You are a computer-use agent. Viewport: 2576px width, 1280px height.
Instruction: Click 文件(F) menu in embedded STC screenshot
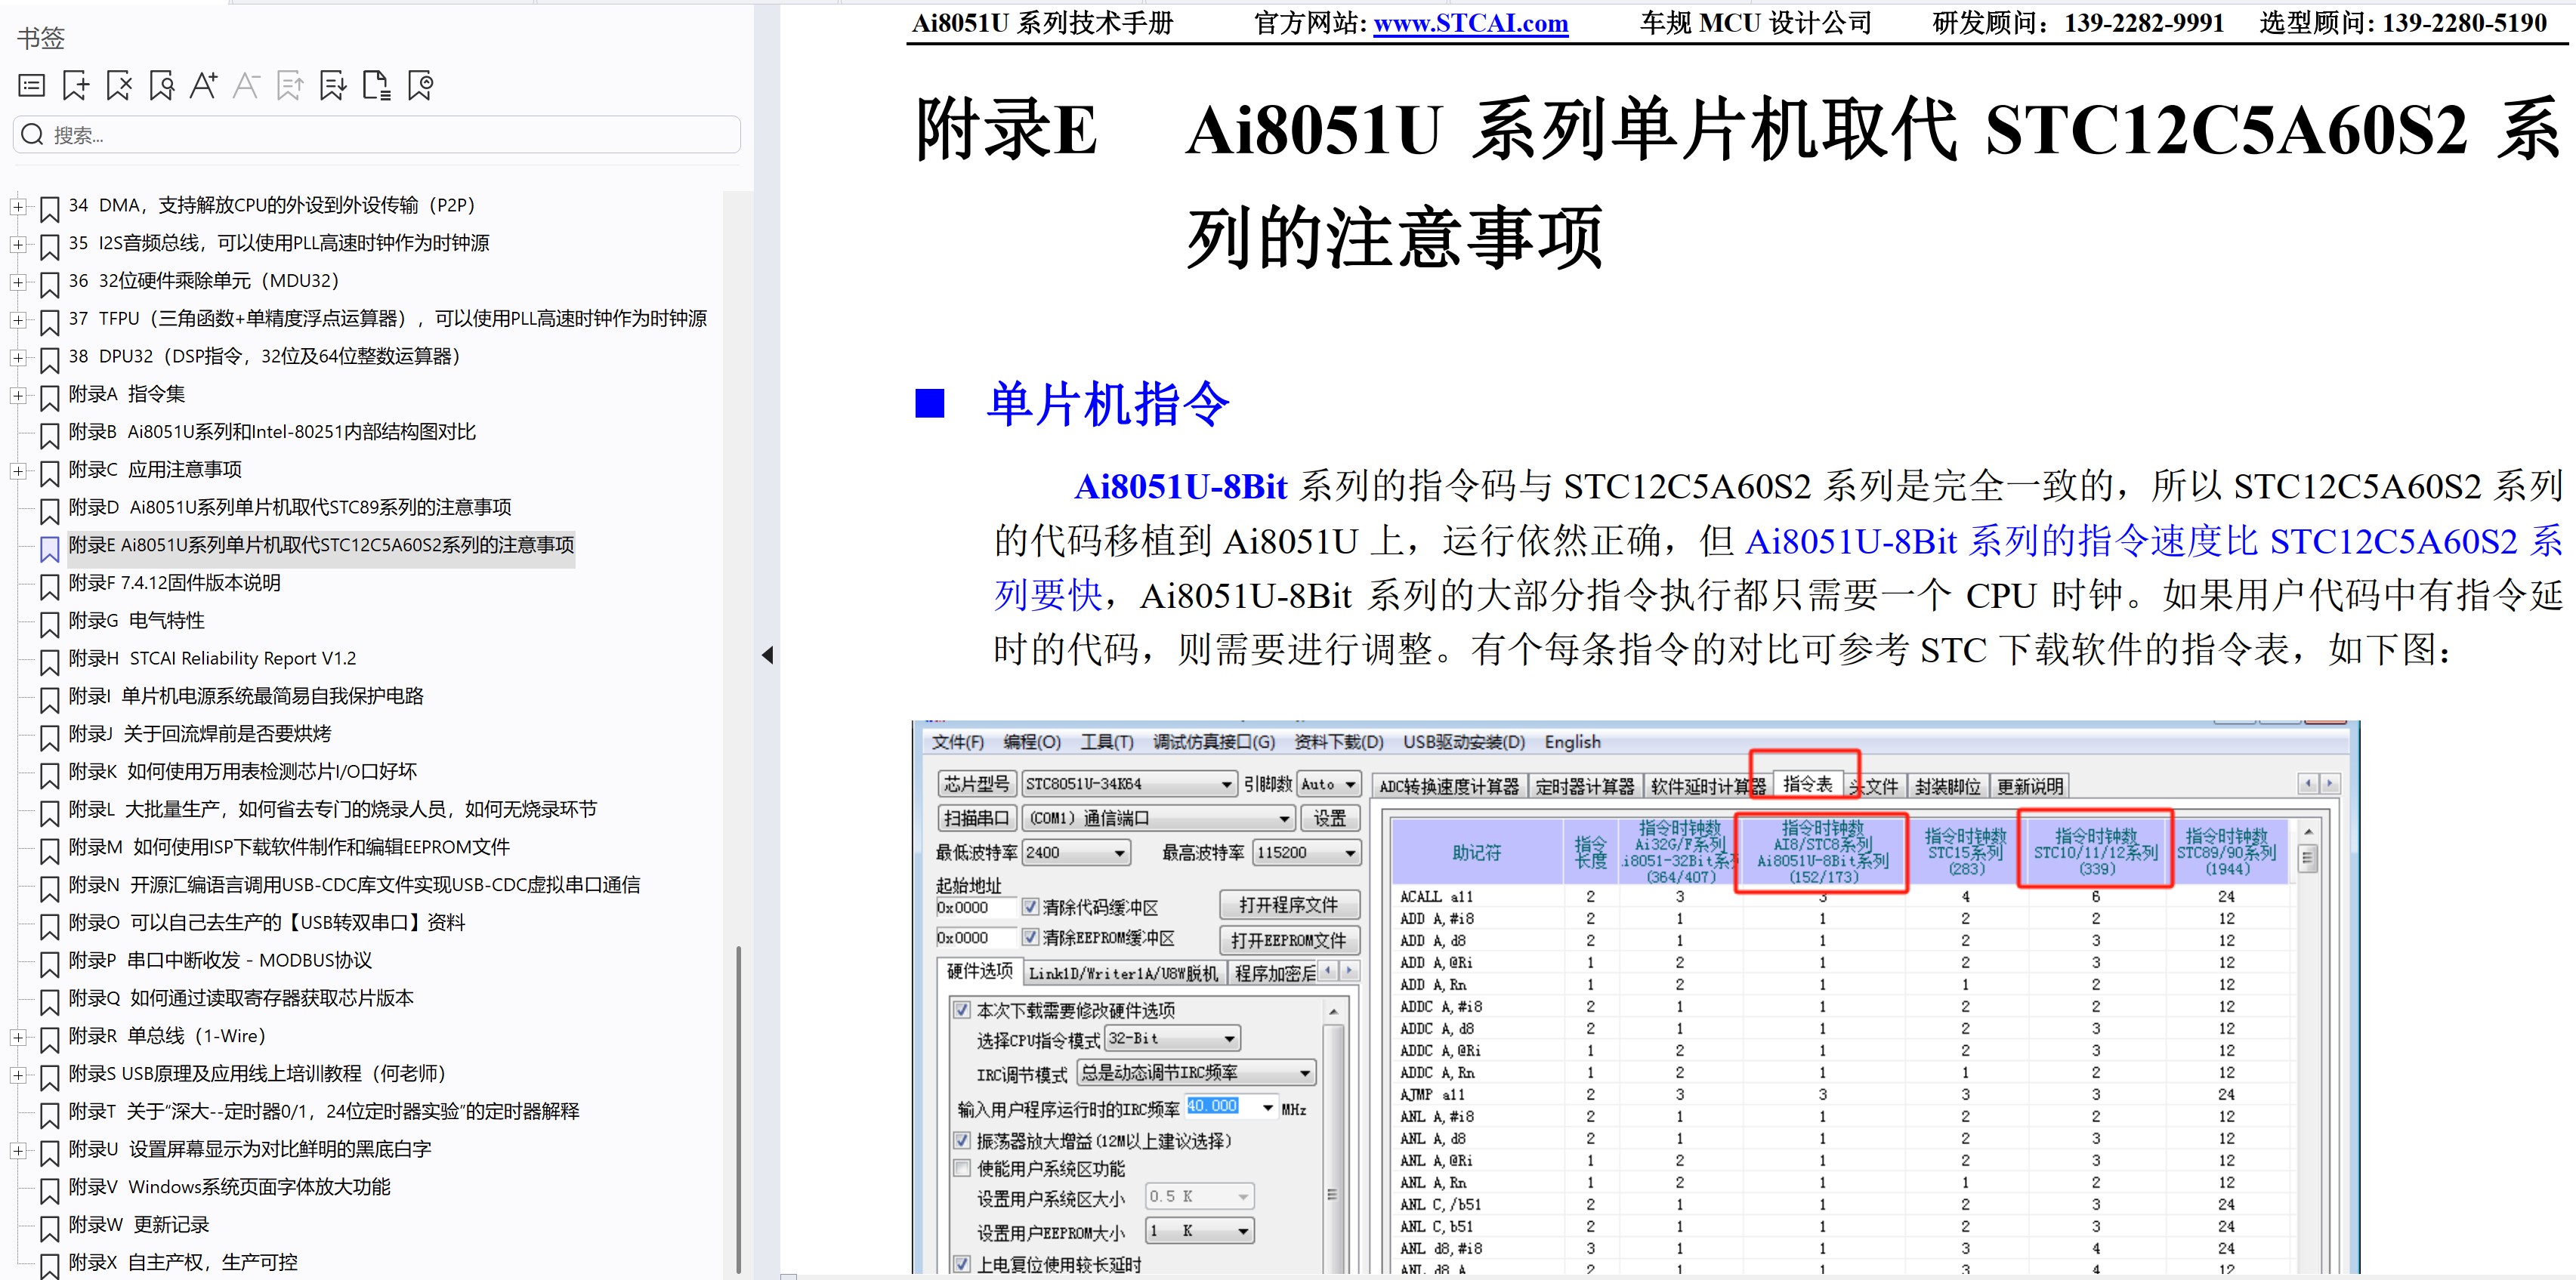coord(958,742)
